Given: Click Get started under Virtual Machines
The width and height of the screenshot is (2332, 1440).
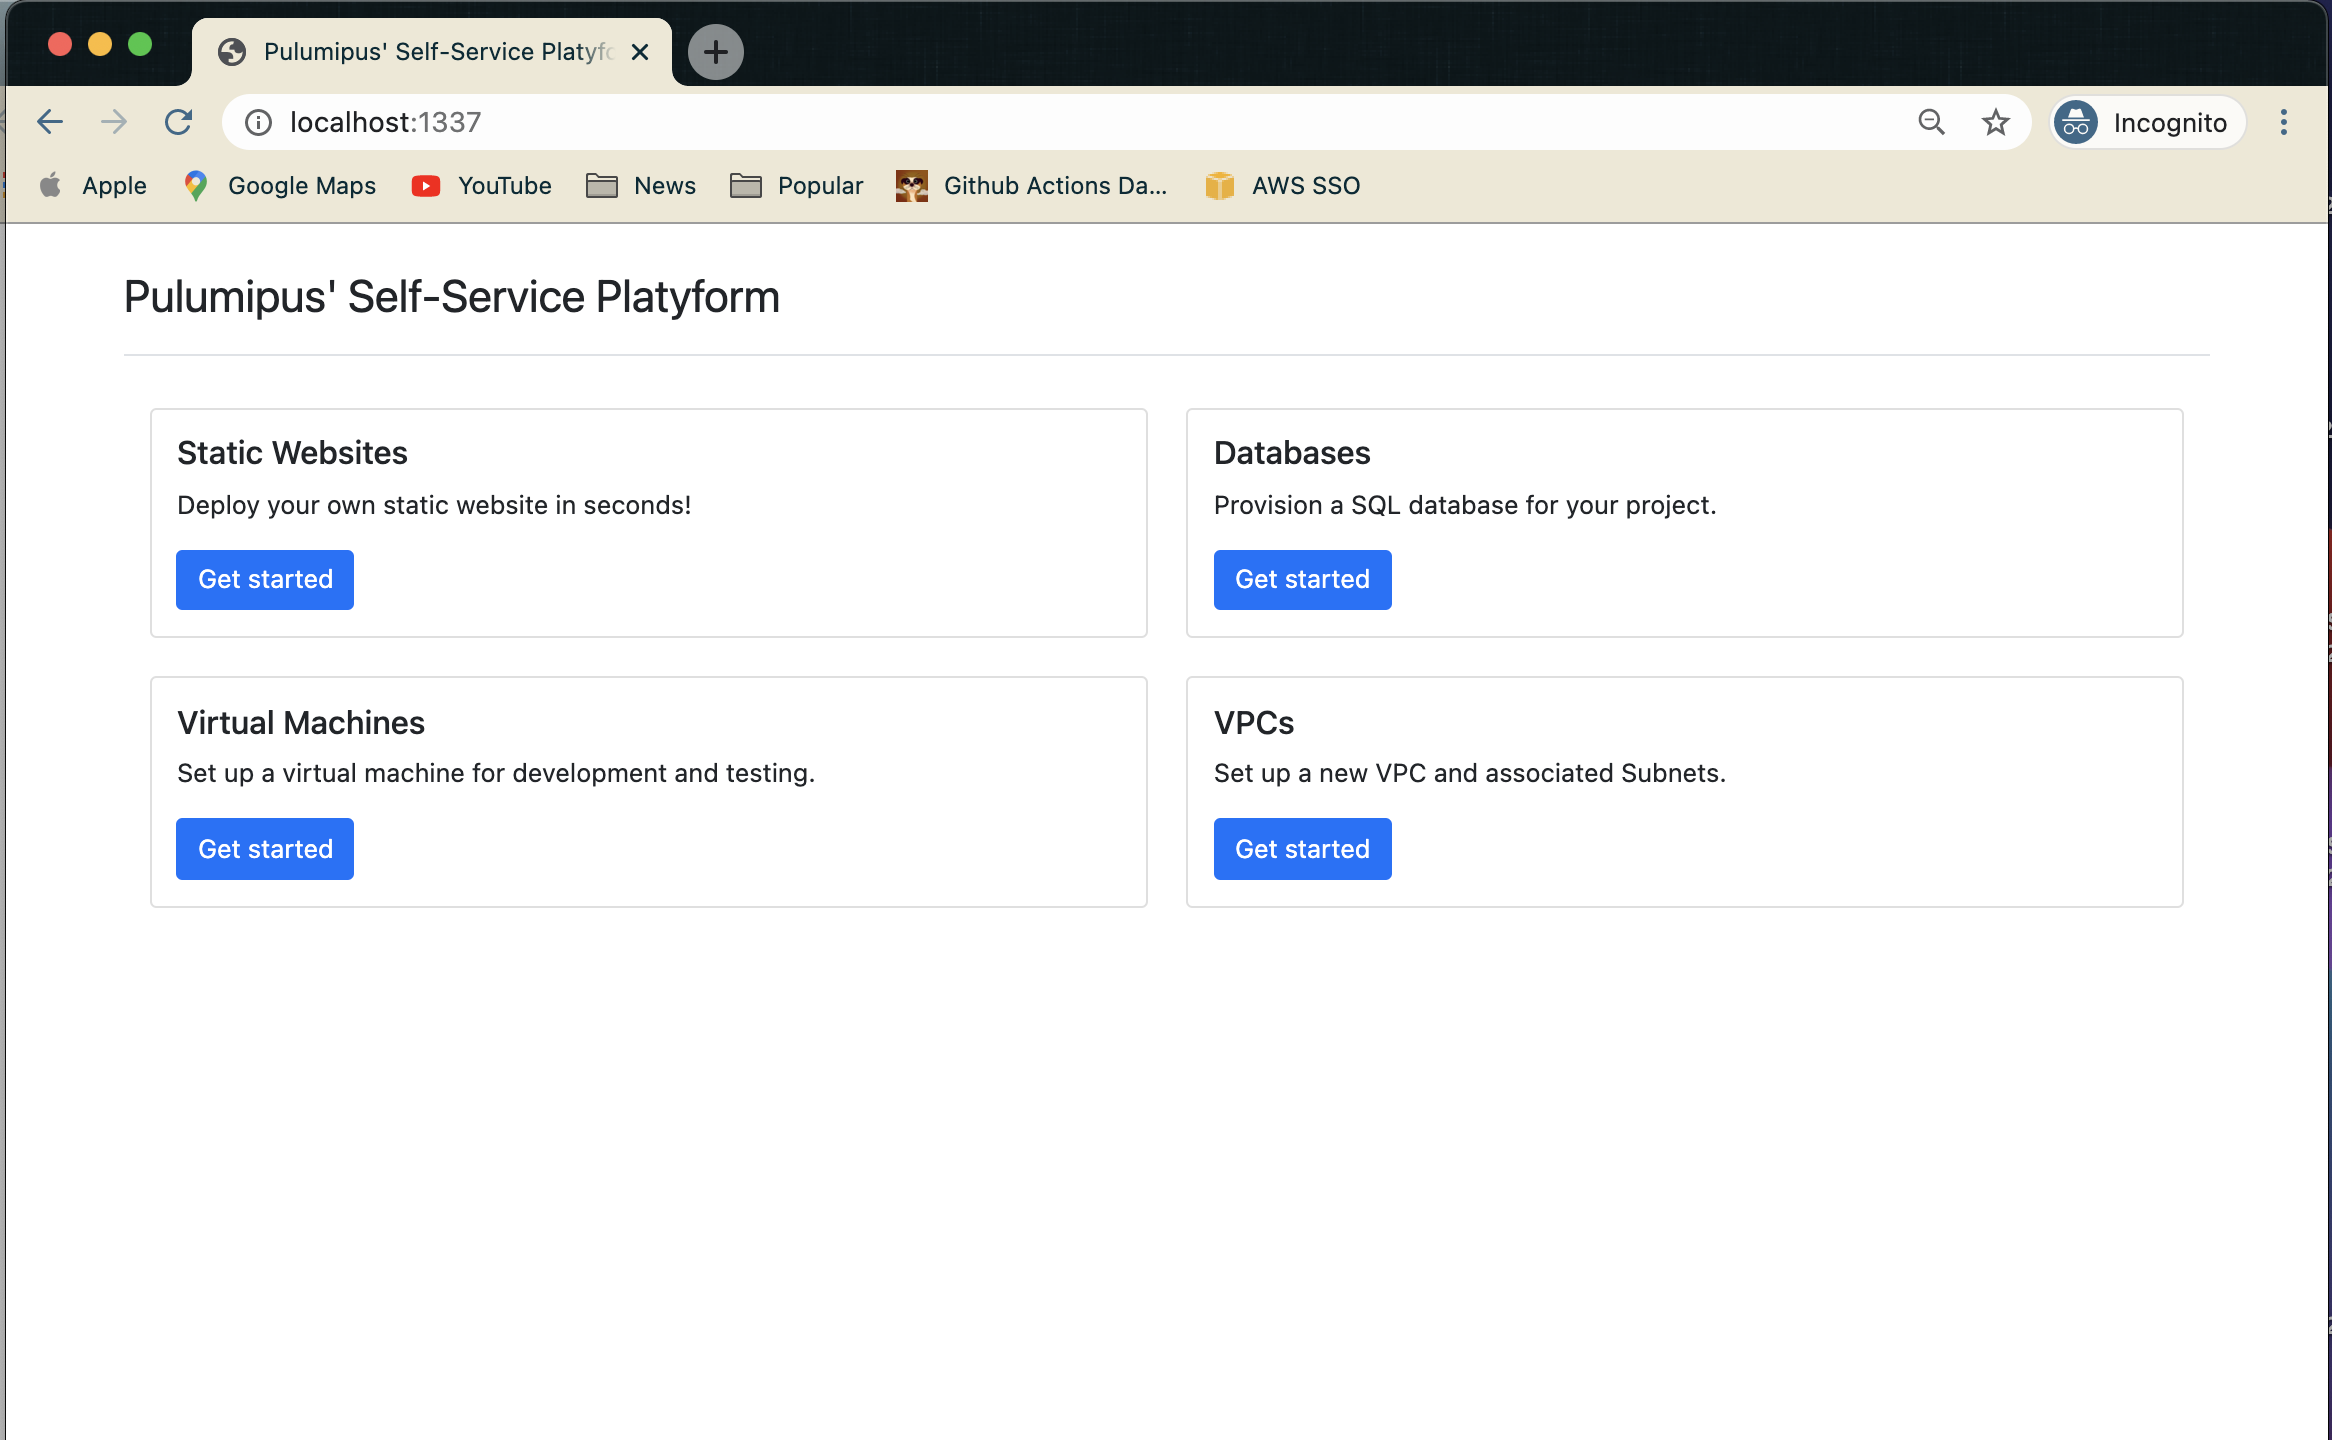Looking at the screenshot, I should coord(265,849).
